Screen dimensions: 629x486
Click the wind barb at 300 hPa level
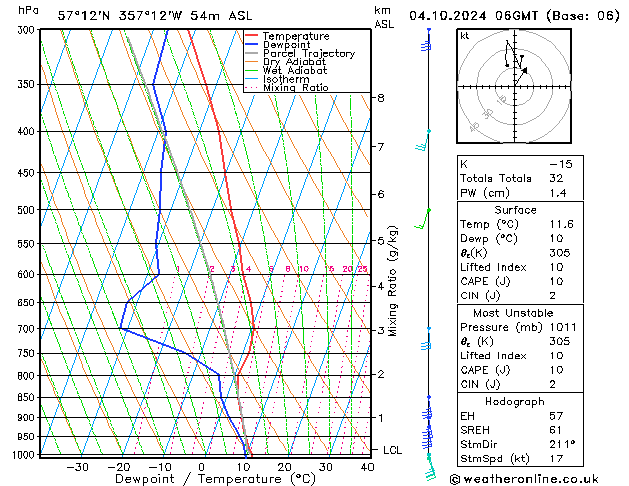tap(426, 40)
